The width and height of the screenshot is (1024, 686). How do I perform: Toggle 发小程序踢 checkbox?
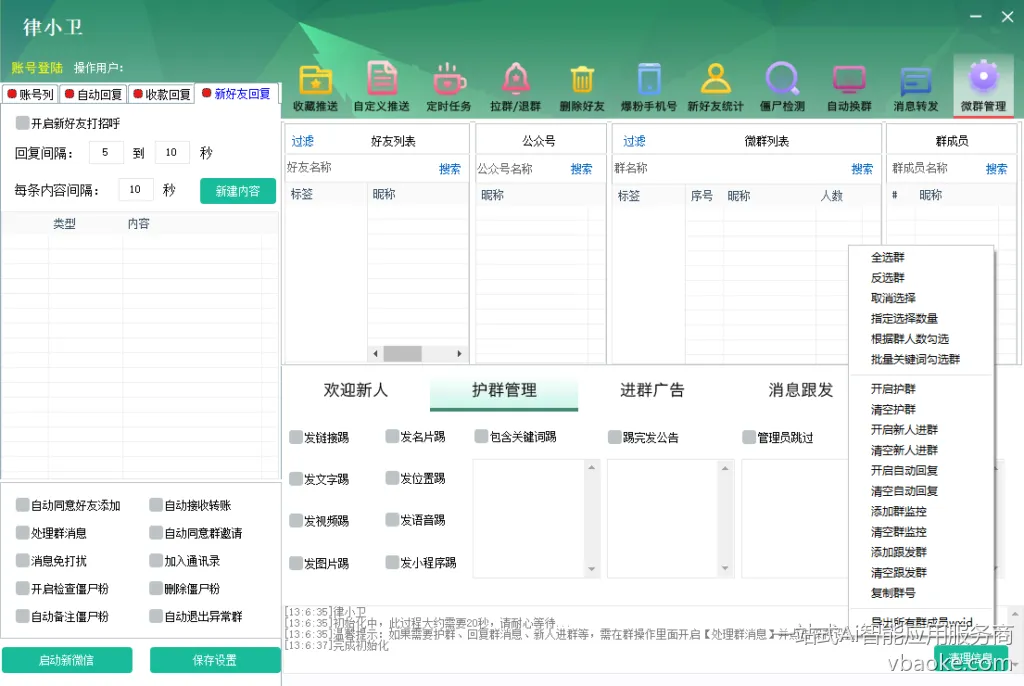tap(392, 562)
